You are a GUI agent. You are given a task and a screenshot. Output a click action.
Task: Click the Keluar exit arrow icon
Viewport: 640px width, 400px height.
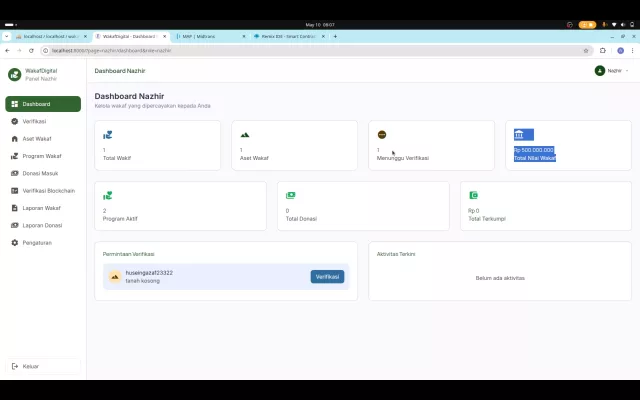click(15, 366)
